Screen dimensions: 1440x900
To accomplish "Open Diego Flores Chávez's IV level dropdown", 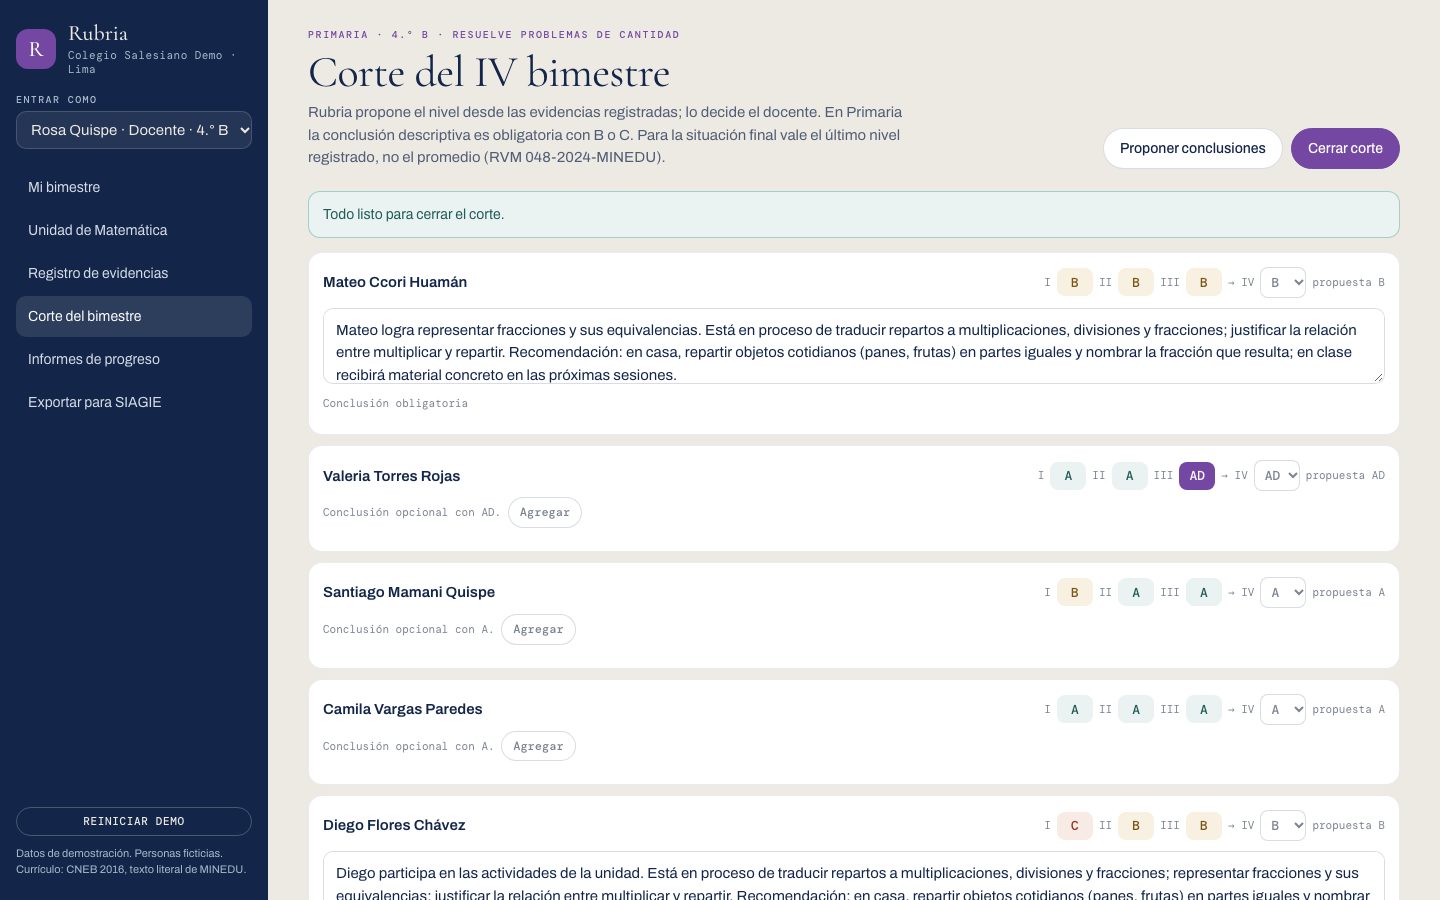I will (1283, 826).
